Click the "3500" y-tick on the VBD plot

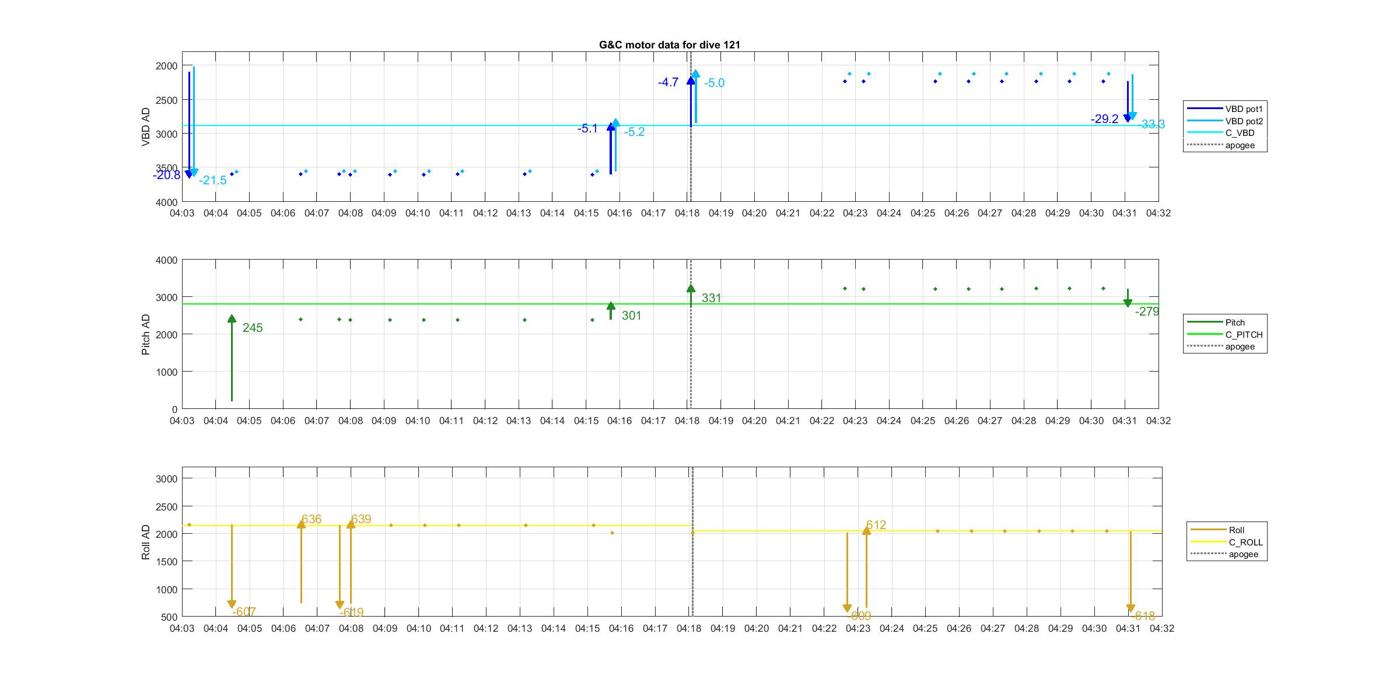tap(166, 168)
